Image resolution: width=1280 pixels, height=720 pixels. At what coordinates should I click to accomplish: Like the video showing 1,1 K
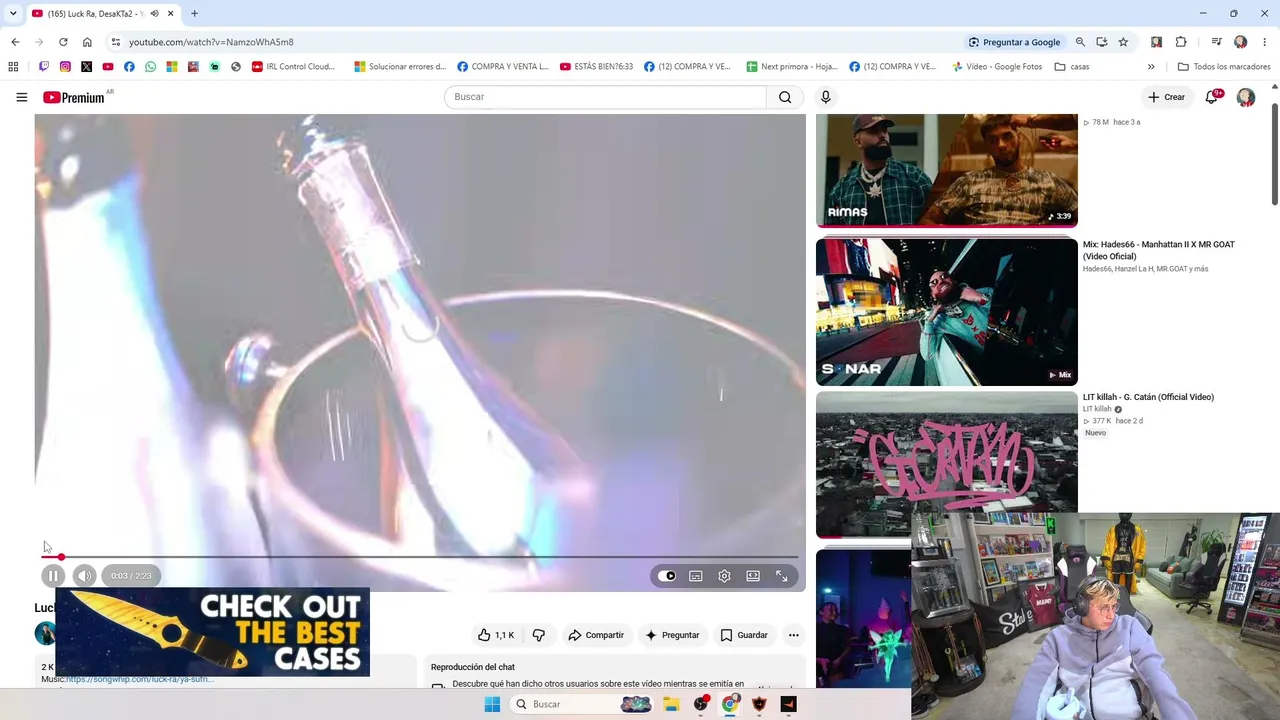click(x=496, y=635)
